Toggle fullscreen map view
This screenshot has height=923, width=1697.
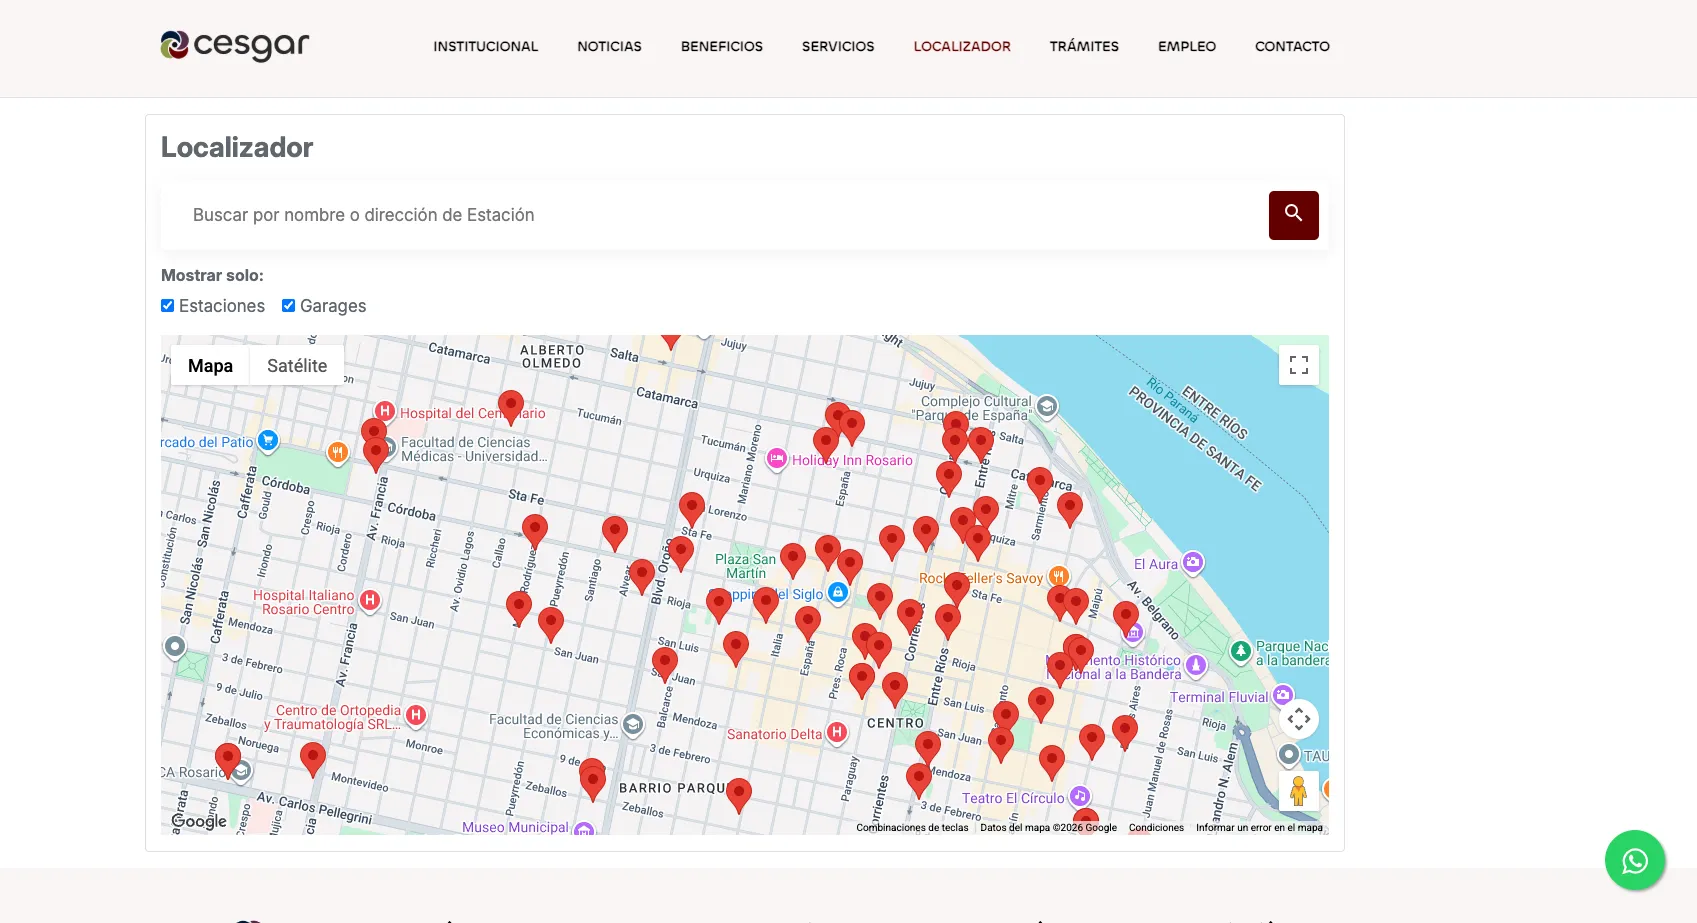point(1299,365)
